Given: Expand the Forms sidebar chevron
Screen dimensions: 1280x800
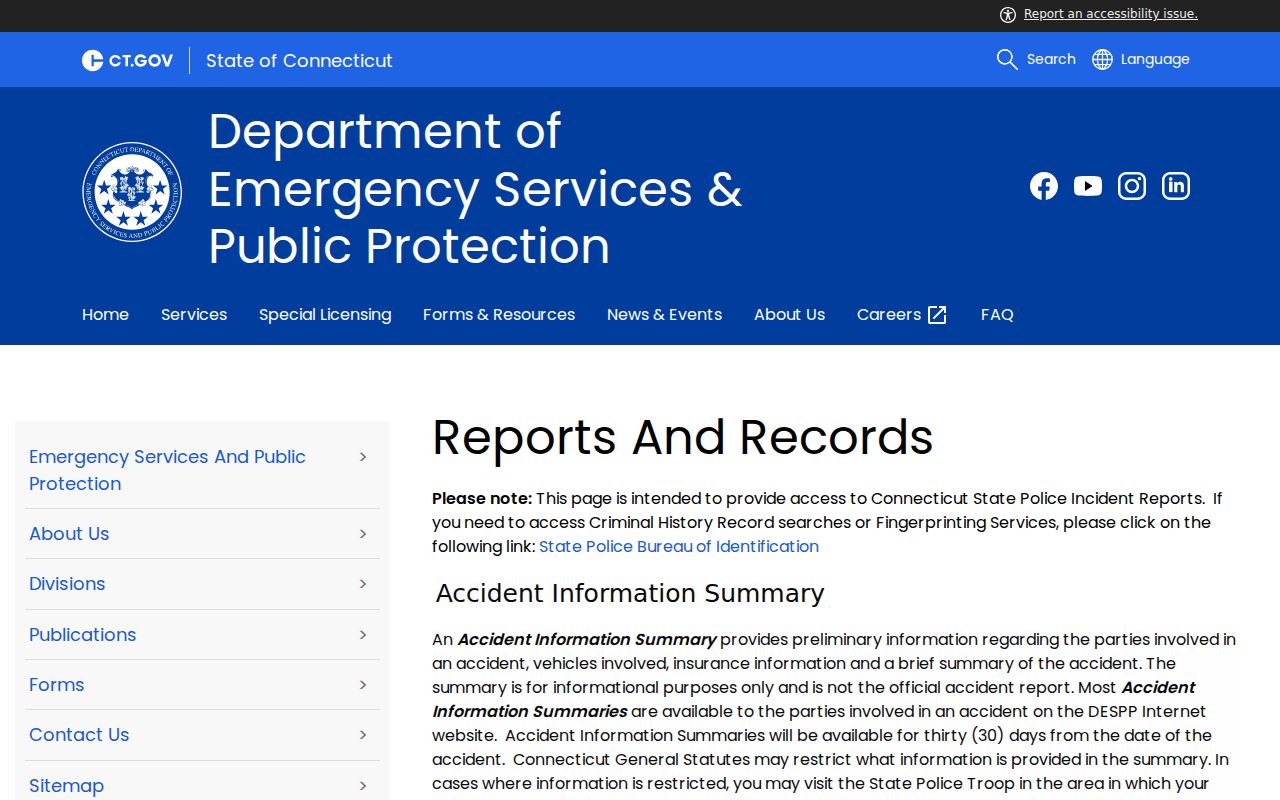Looking at the screenshot, I should coord(363,685).
